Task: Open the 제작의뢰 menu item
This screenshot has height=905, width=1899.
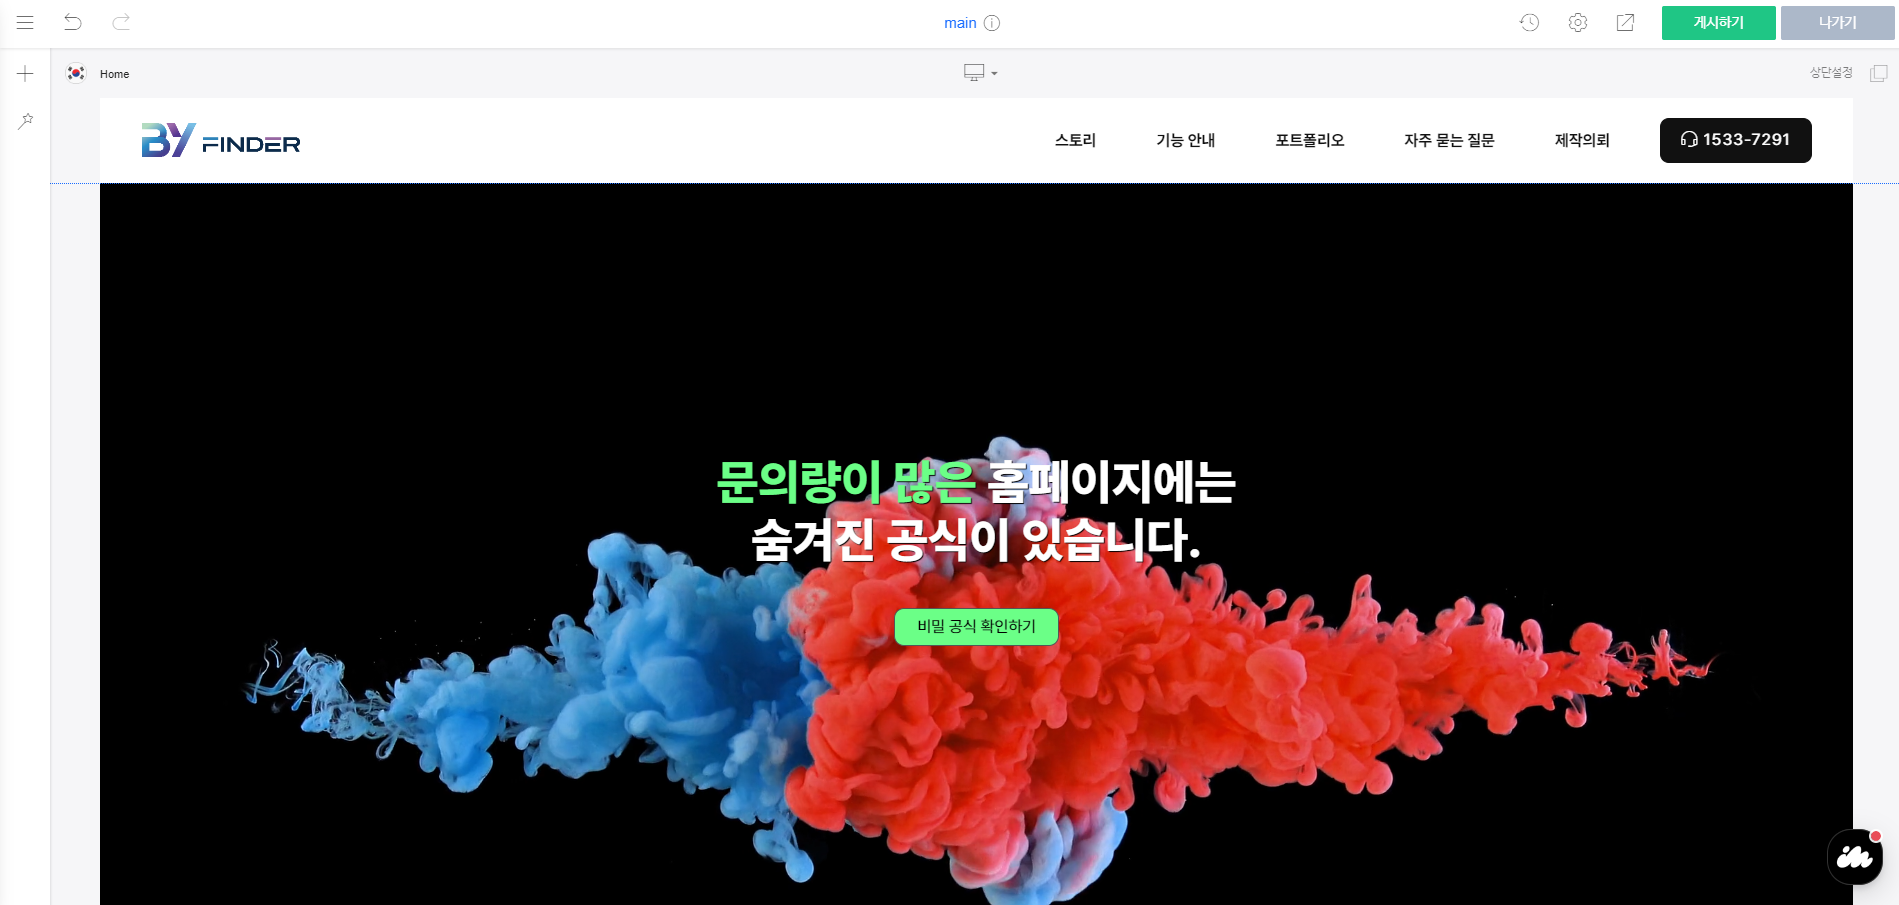Action: [x=1582, y=140]
